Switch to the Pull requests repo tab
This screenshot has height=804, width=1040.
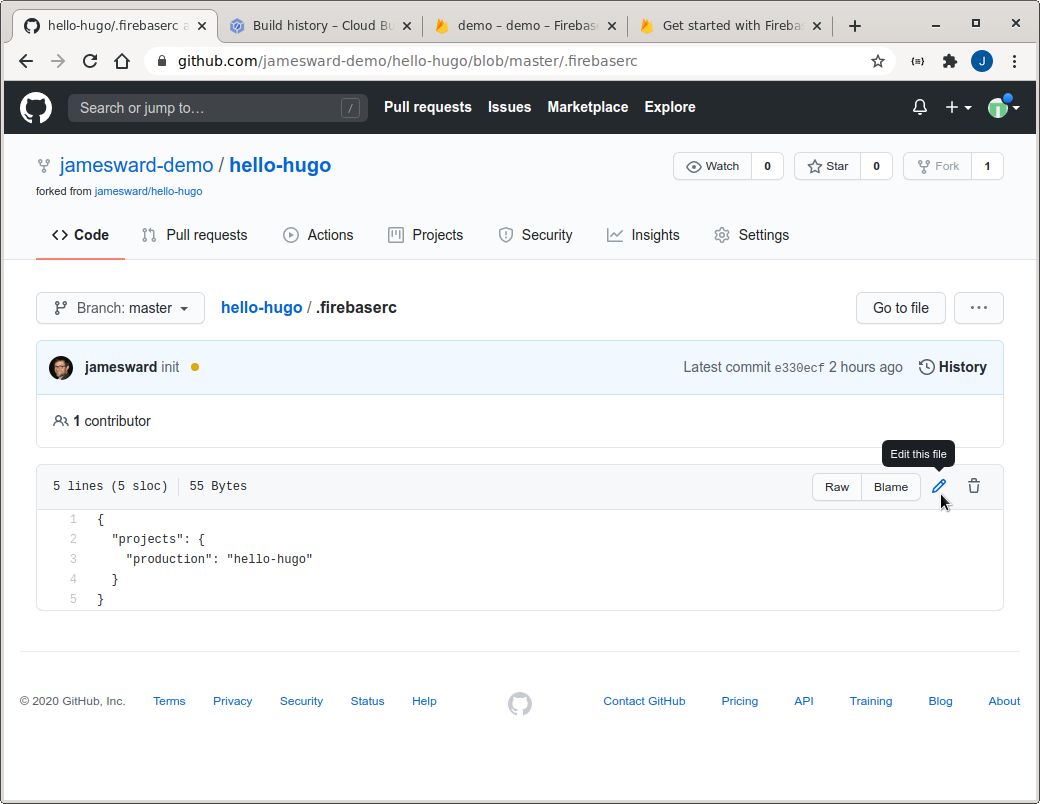(195, 235)
